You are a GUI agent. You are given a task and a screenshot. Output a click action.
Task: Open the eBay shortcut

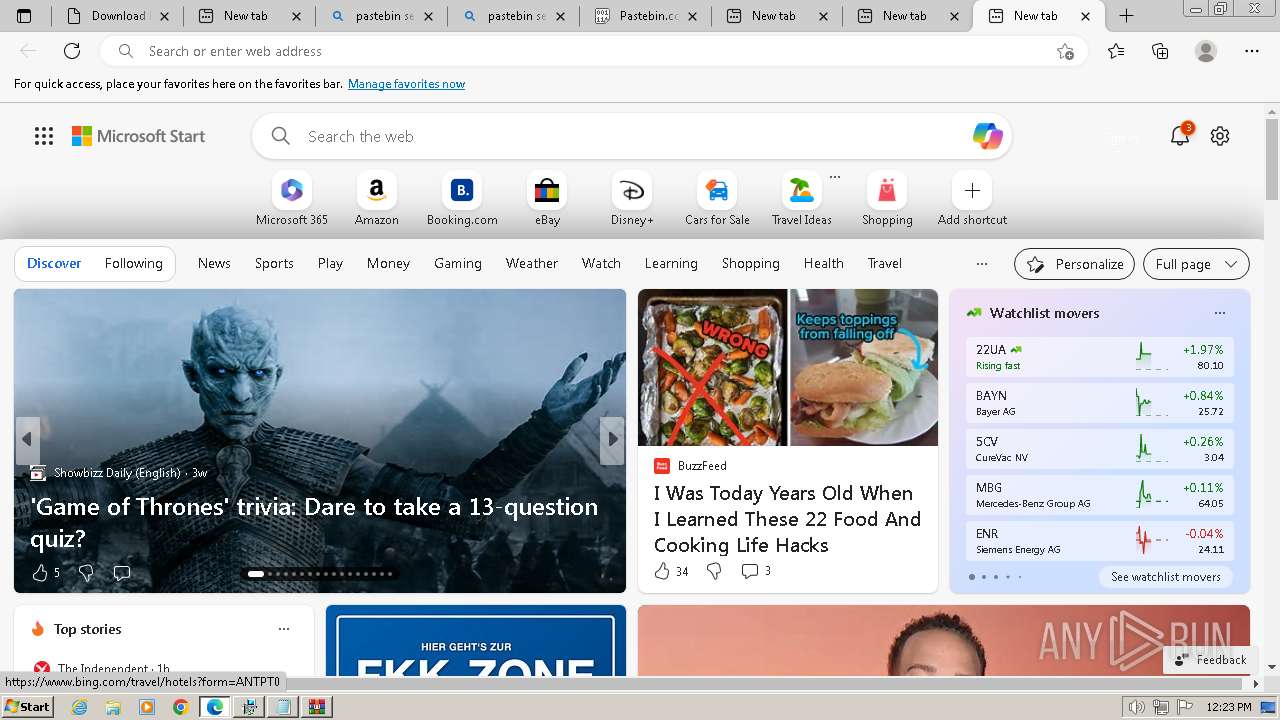pos(547,199)
